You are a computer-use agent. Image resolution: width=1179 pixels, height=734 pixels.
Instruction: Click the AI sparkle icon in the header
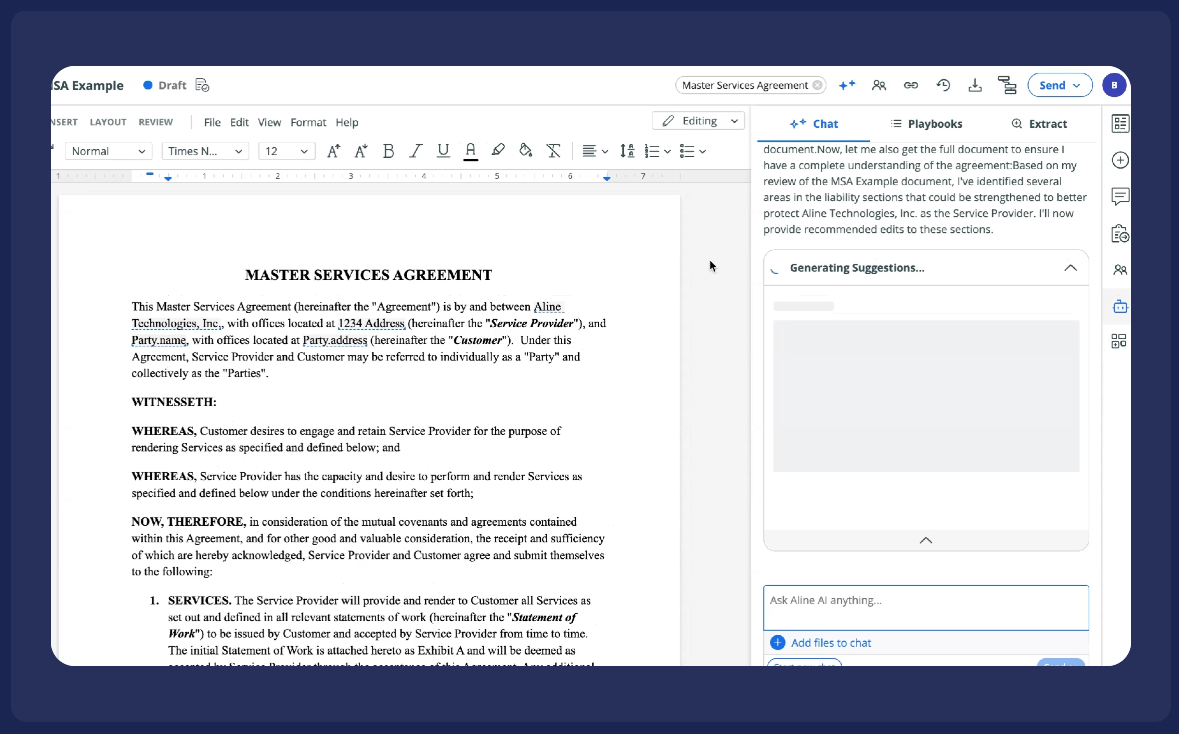(847, 85)
